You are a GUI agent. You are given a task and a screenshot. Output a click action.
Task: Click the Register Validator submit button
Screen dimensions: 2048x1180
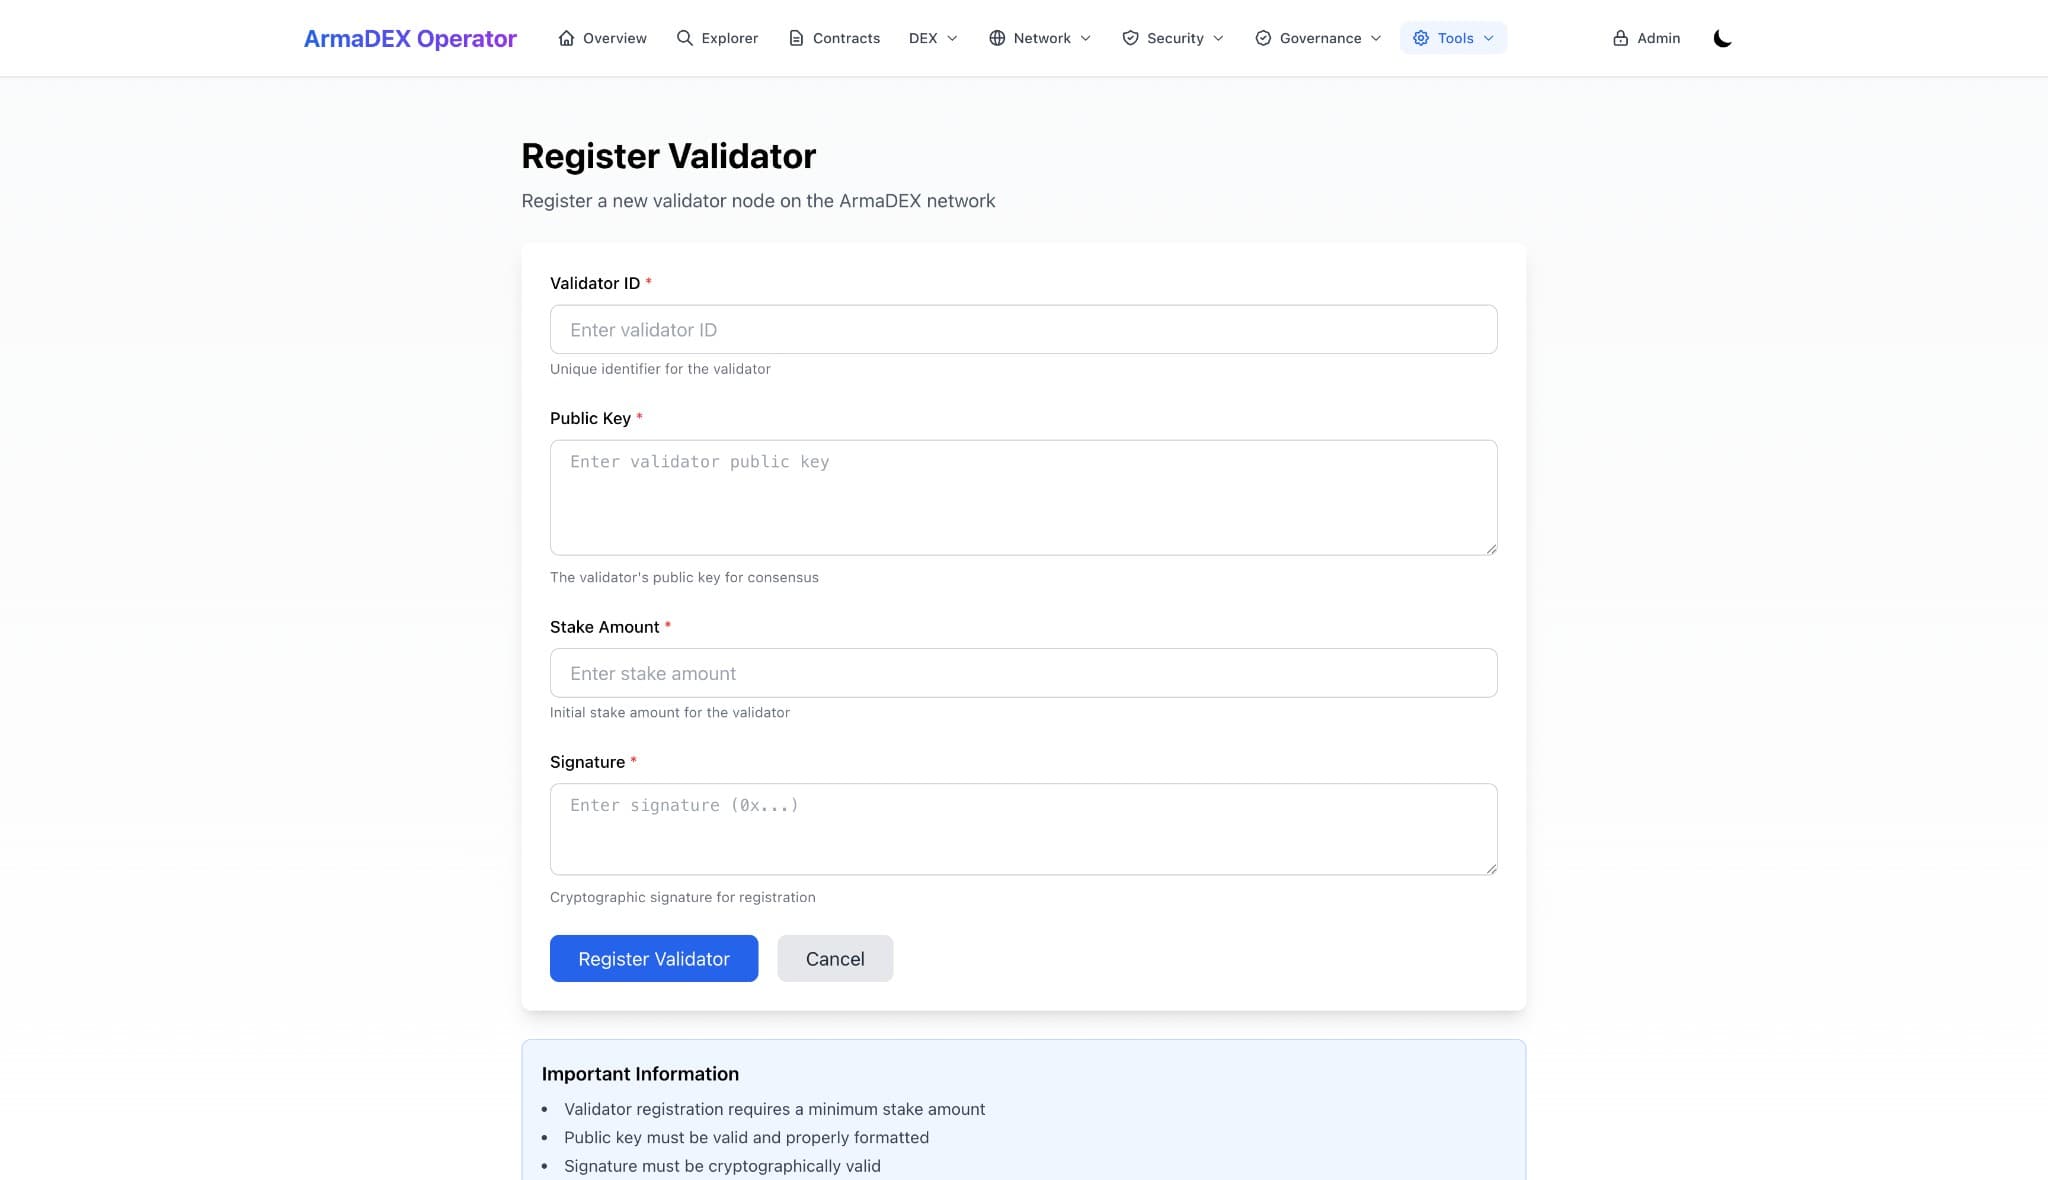pos(653,958)
